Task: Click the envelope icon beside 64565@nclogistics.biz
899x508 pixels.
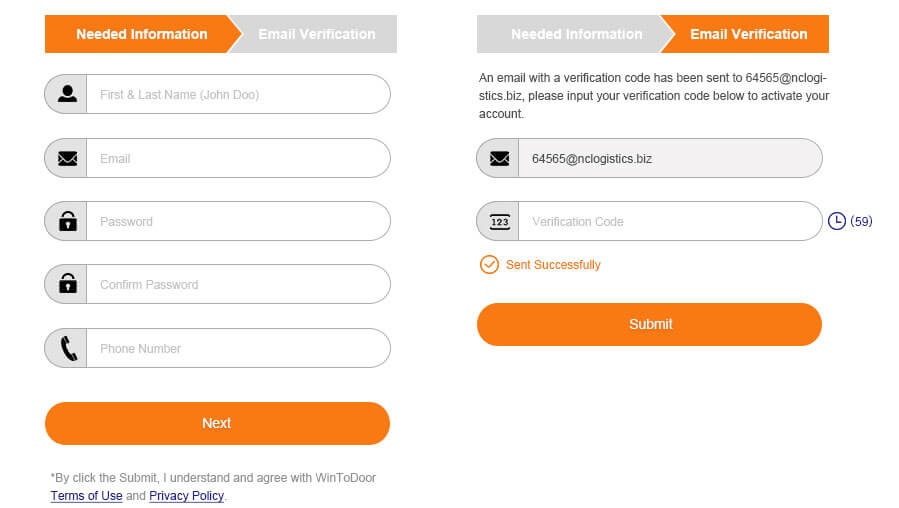Action: [x=499, y=158]
